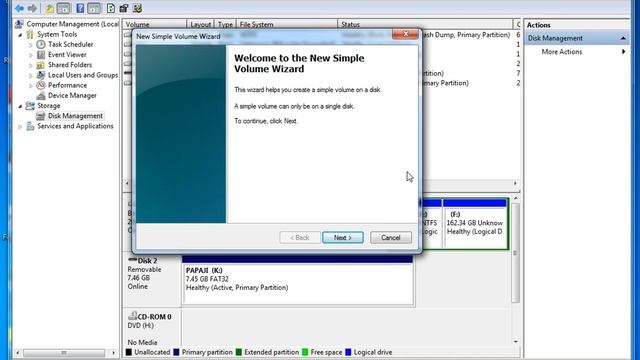This screenshot has width=640, height=360.
Task: Click the console tree horizontal scrollbar thumb
Action: click(x=64, y=352)
